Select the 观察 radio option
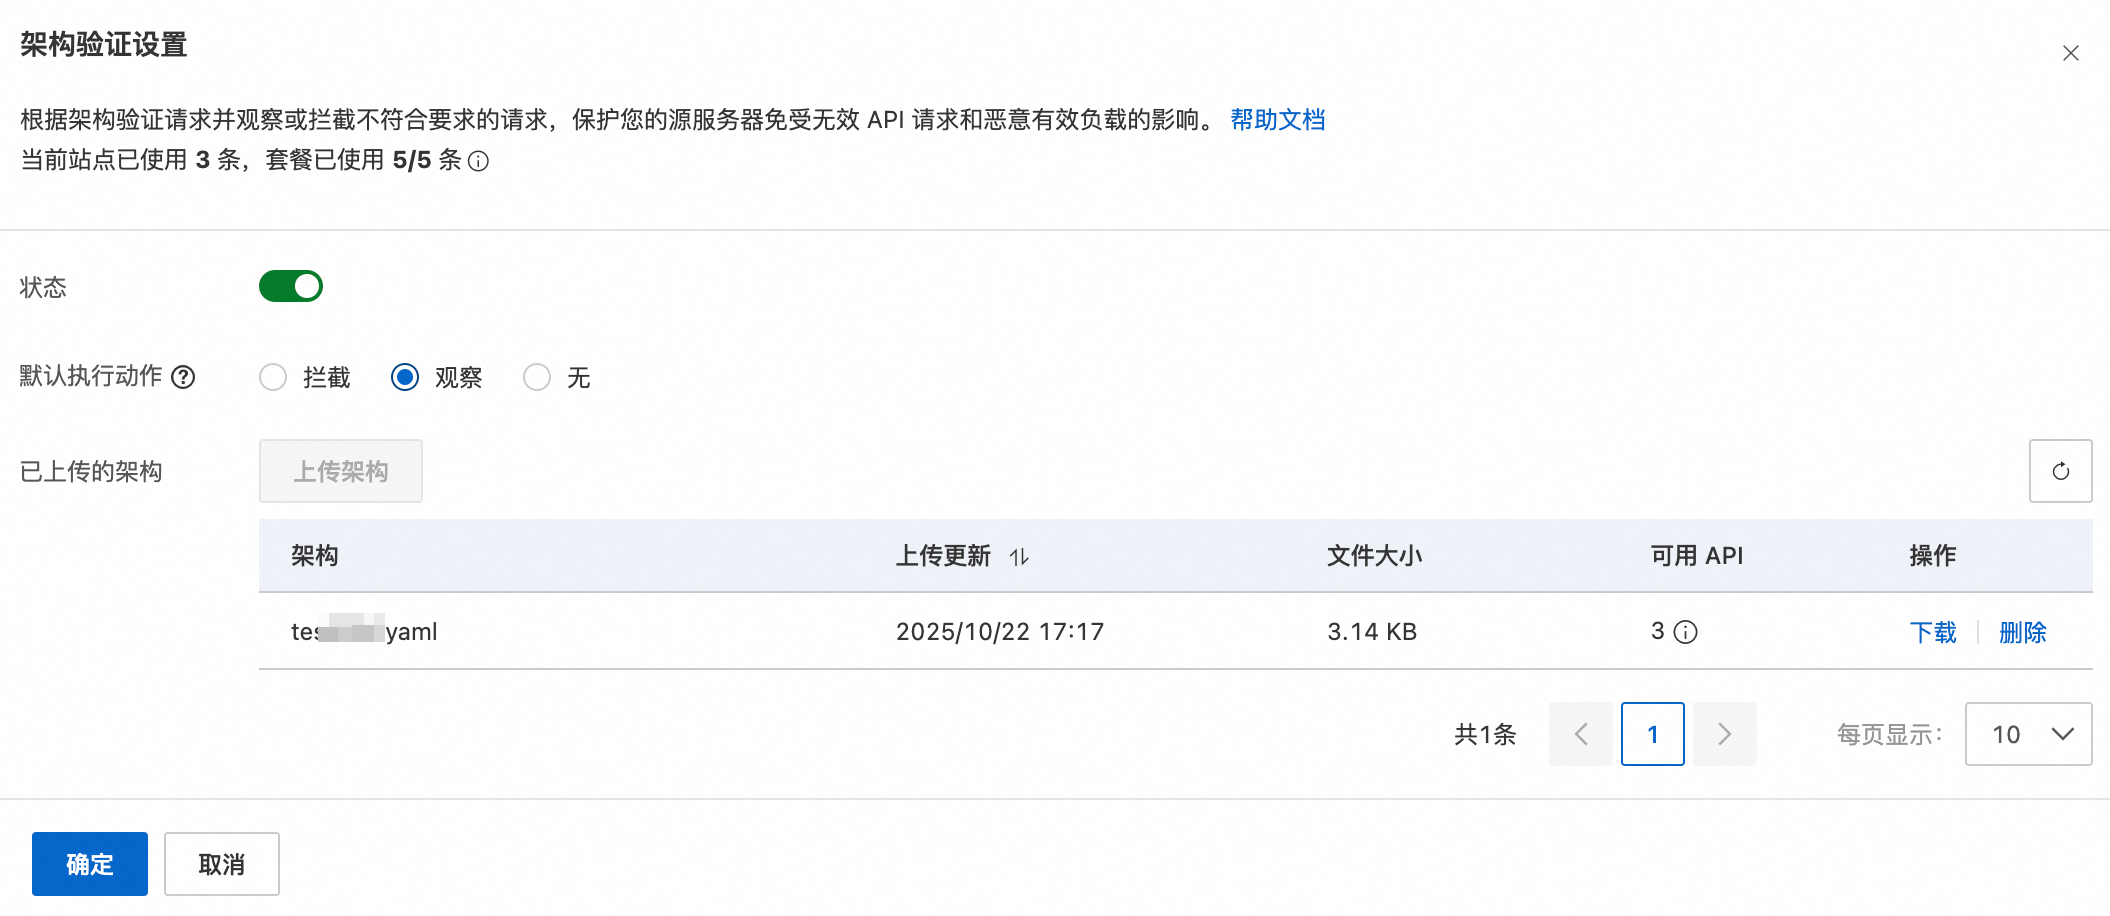This screenshot has height=916, width=2110. (x=405, y=377)
